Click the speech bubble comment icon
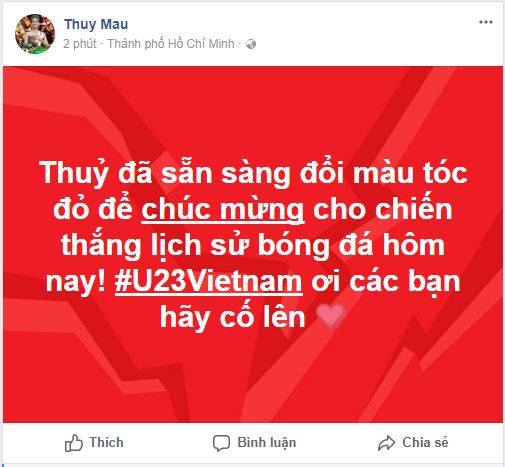Viewport: 505px width, 467px height. click(221, 443)
